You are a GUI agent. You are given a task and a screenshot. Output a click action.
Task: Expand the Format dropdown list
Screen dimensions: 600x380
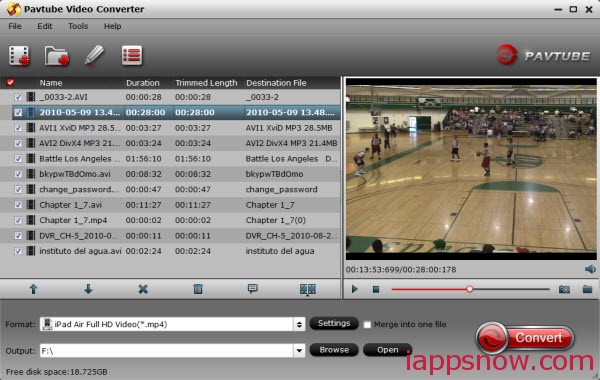pos(299,325)
